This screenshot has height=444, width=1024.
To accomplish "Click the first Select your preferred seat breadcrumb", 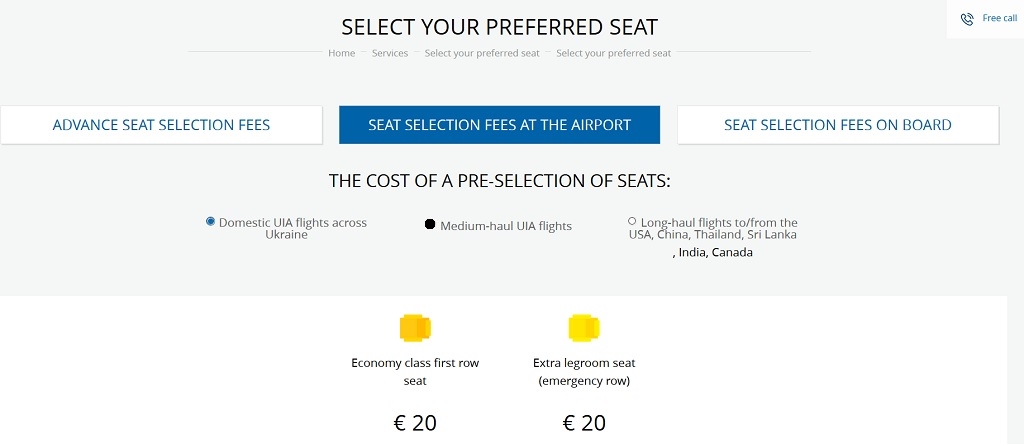I will click(482, 54).
